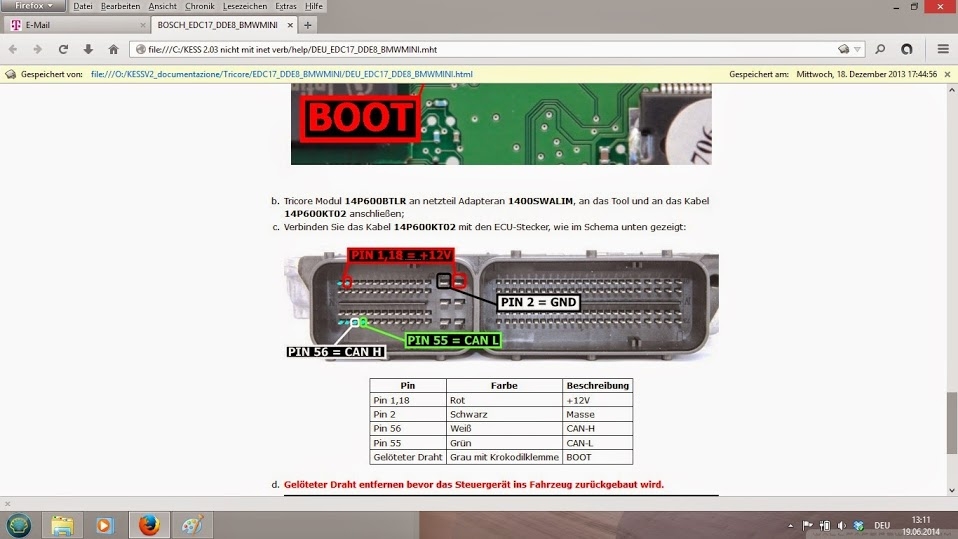958x539 pixels.
Task: Click the taskbar clock showing 13:11
Action: coord(921,526)
